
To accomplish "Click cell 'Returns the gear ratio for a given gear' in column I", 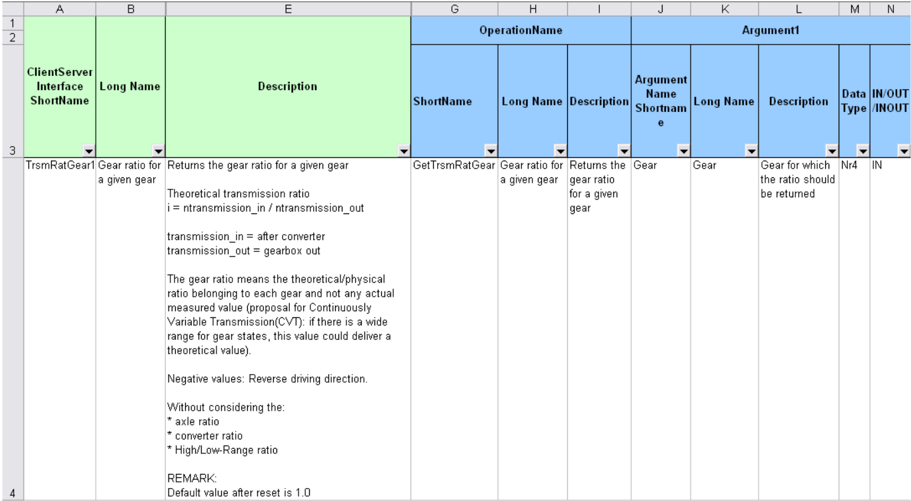I will tap(599, 329).
